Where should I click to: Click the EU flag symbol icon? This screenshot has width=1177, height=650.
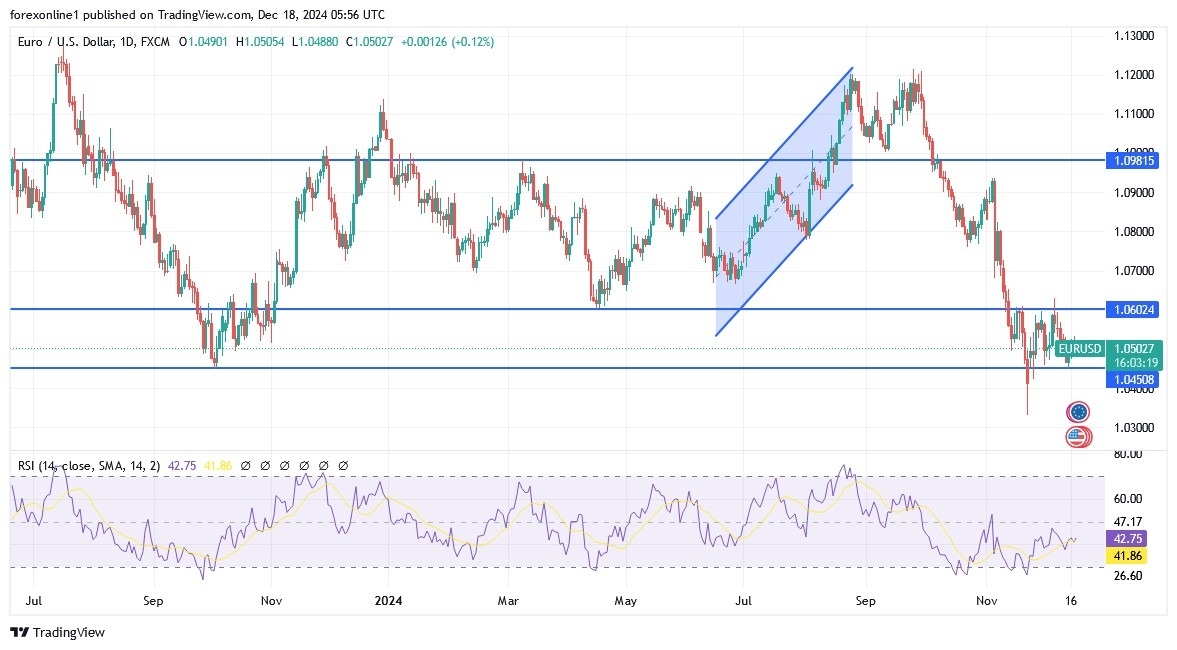(1078, 411)
